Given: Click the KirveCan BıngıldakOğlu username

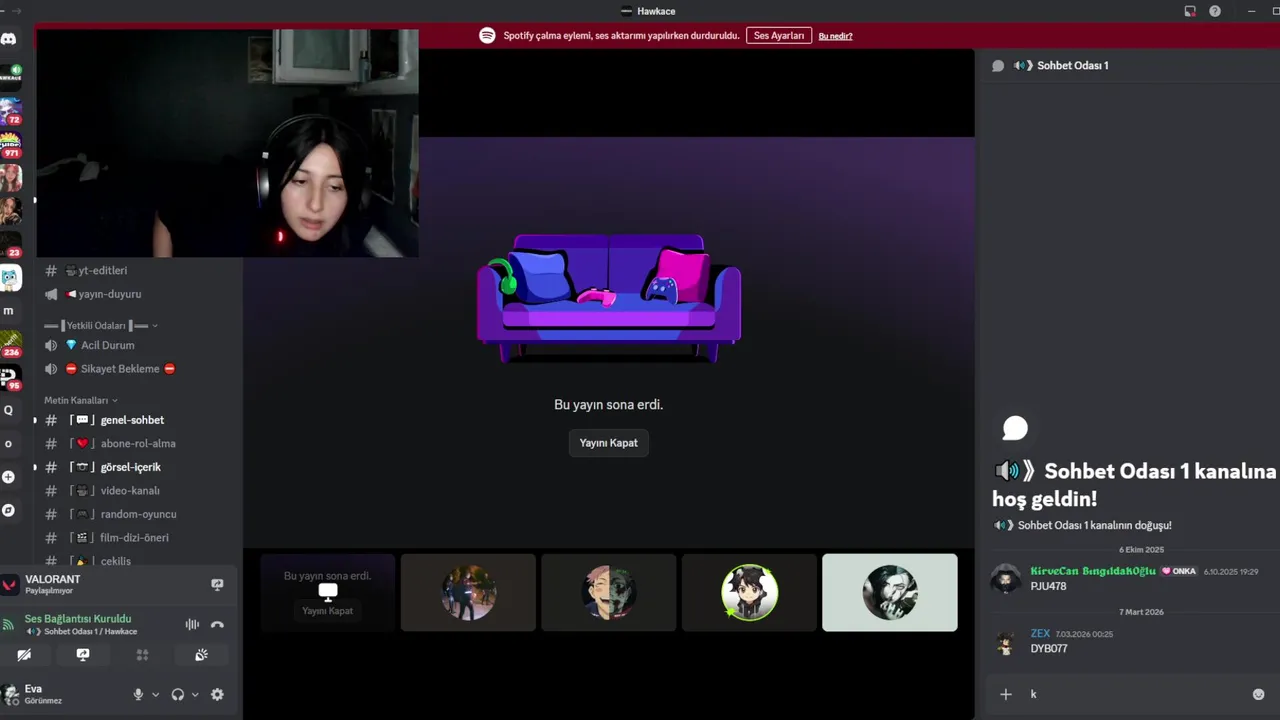Looking at the screenshot, I should click(x=1093, y=571).
